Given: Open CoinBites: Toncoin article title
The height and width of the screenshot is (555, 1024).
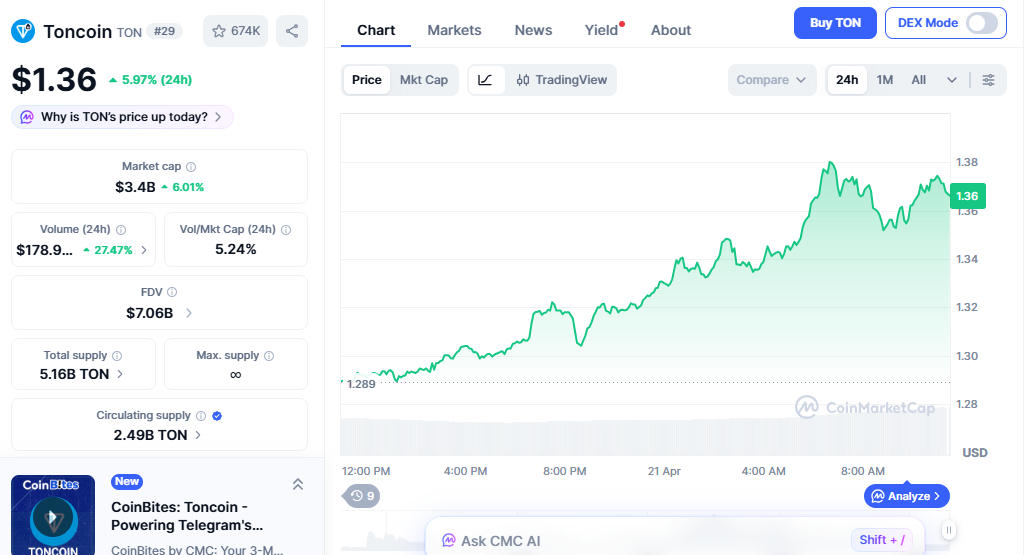Looking at the screenshot, I should [187, 516].
